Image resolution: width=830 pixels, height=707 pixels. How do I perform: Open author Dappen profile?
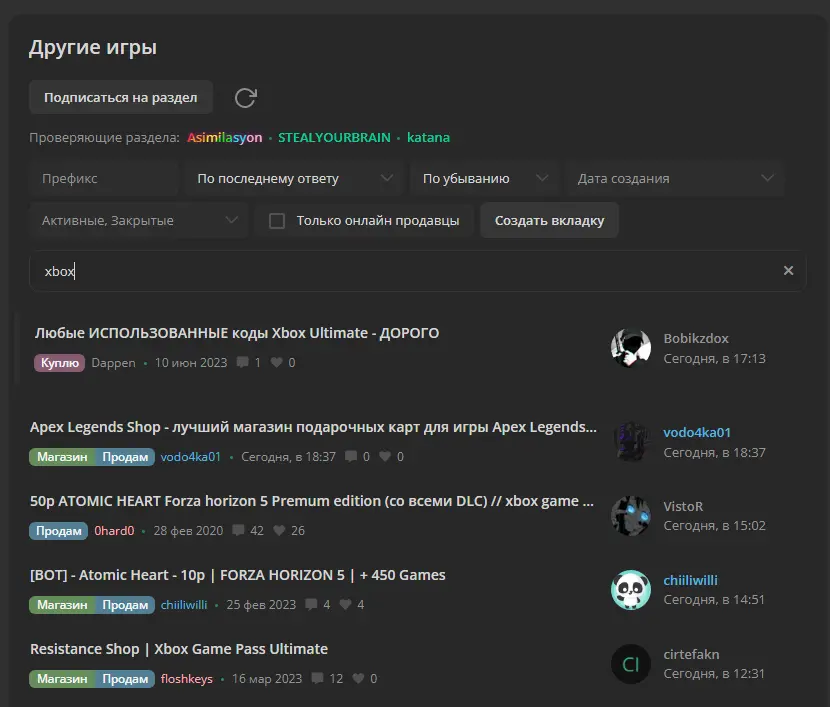(113, 362)
